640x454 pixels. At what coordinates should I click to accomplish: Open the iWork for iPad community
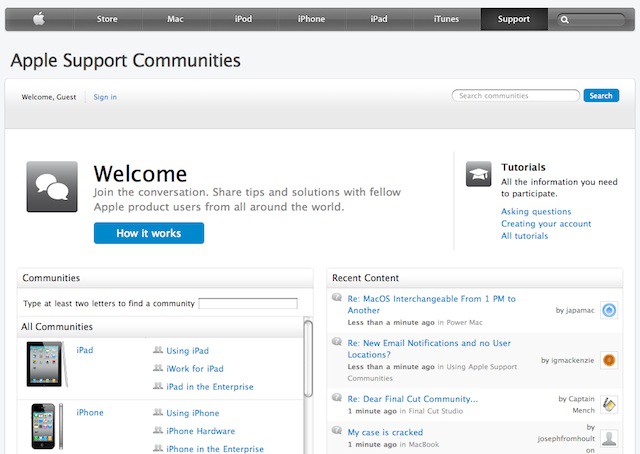pos(195,369)
